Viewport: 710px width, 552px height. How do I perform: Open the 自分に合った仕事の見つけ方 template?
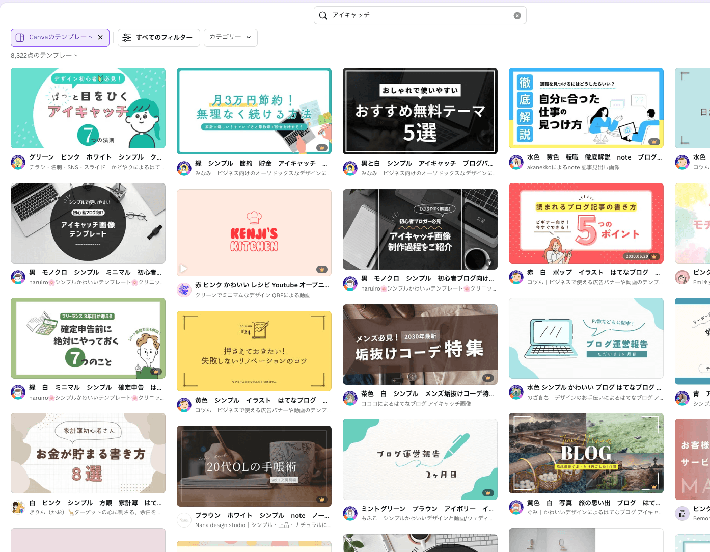coord(586,108)
